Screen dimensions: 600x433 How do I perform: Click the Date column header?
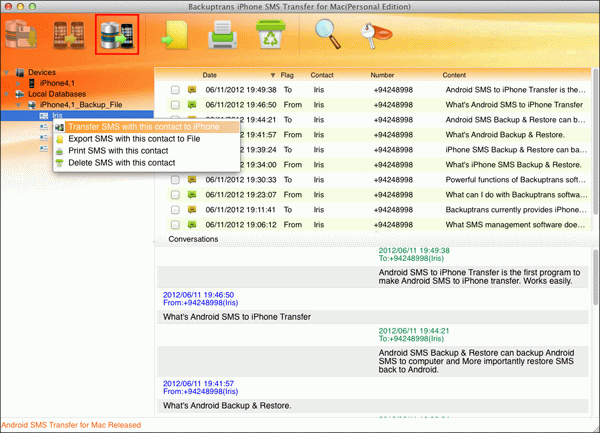[210, 75]
